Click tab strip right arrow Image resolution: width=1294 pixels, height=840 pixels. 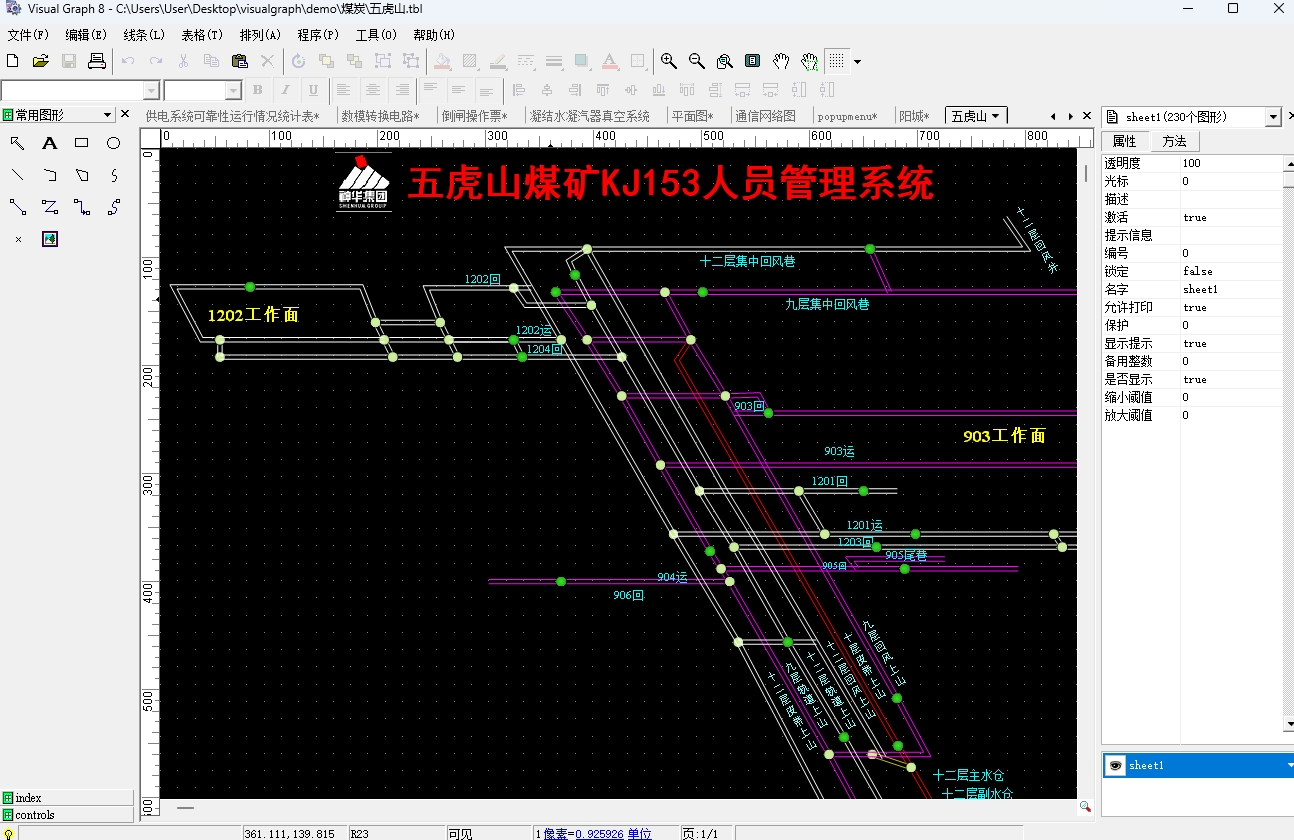point(1071,116)
